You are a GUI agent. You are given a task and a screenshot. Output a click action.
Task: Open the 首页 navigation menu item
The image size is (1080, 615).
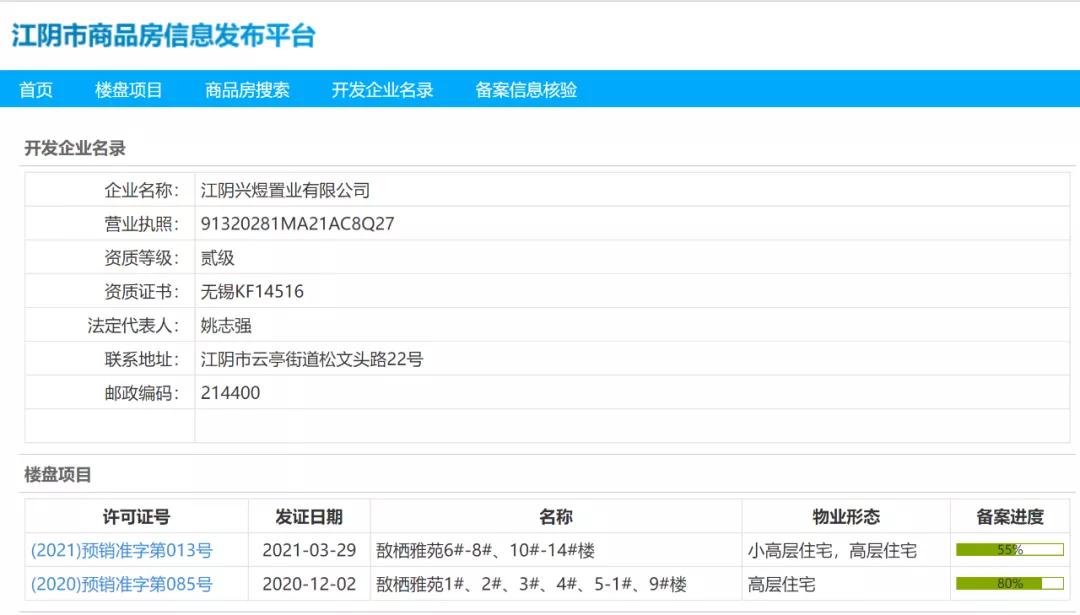tap(36, 89)
